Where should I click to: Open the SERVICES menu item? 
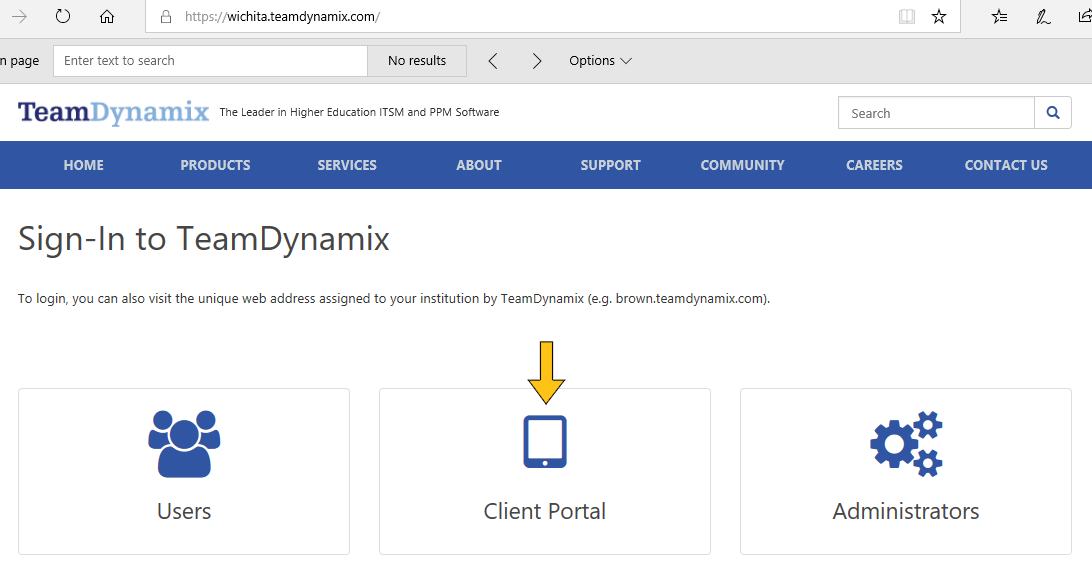(347, 165)
